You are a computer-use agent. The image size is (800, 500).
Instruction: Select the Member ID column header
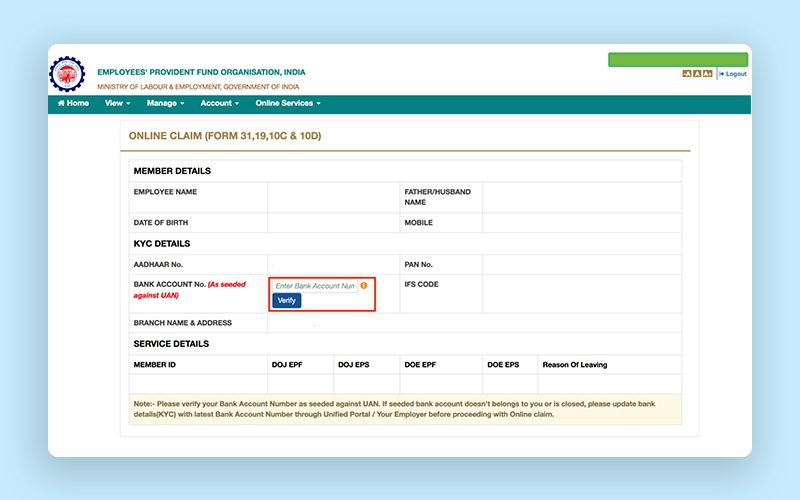(x=155, y=365)
